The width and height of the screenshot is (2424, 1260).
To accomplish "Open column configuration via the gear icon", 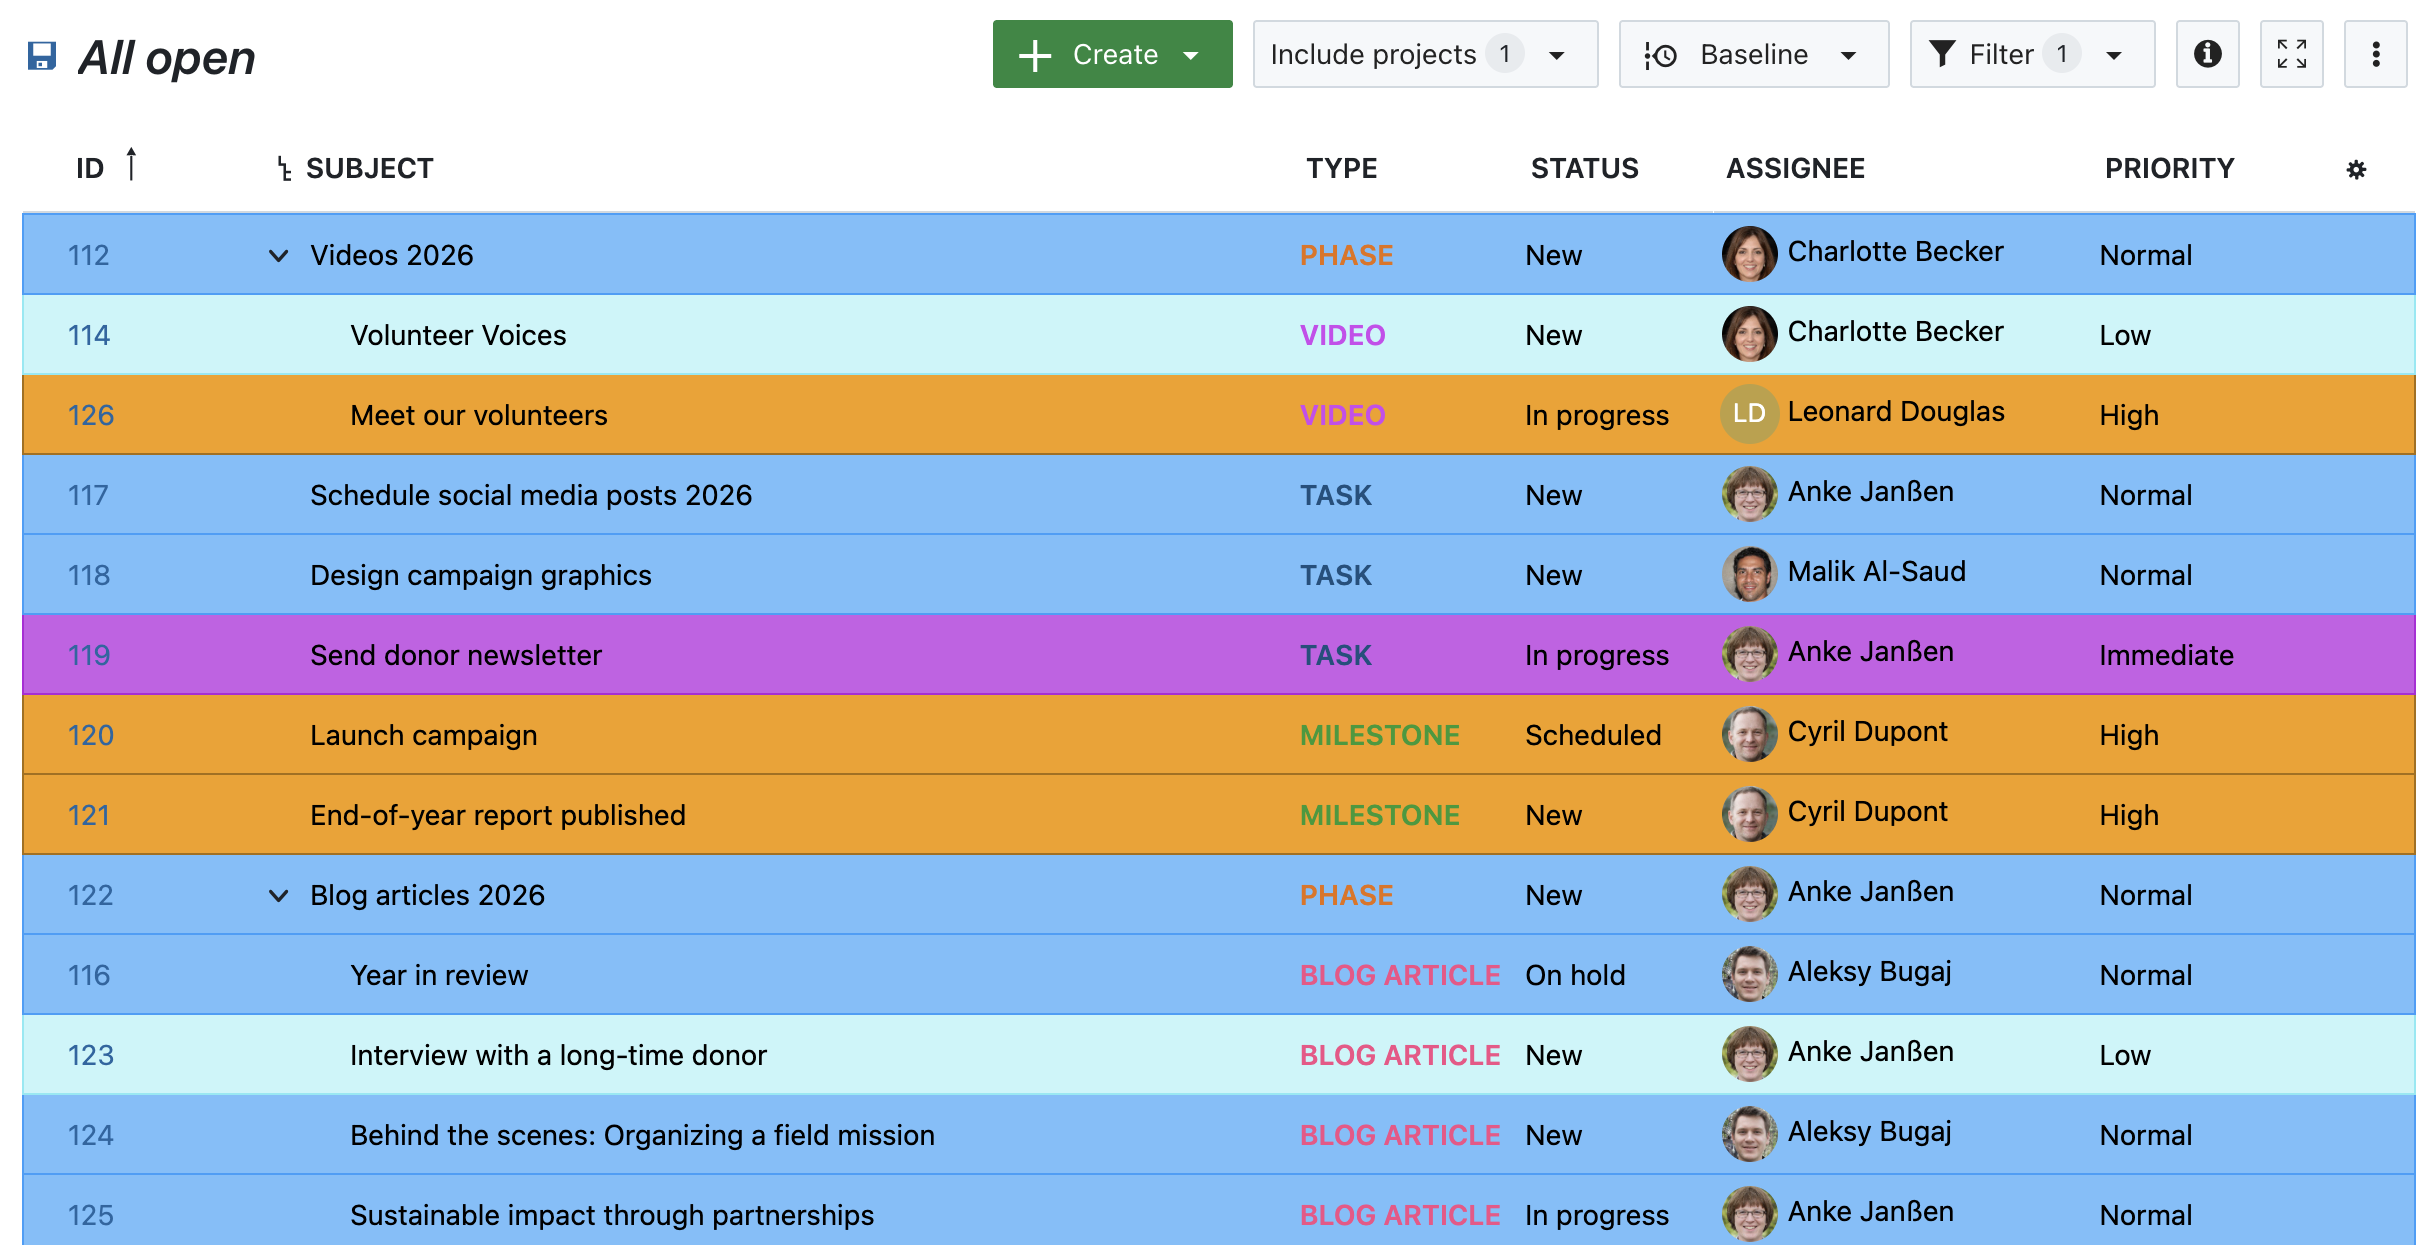I will click(x=2358, y=169).
